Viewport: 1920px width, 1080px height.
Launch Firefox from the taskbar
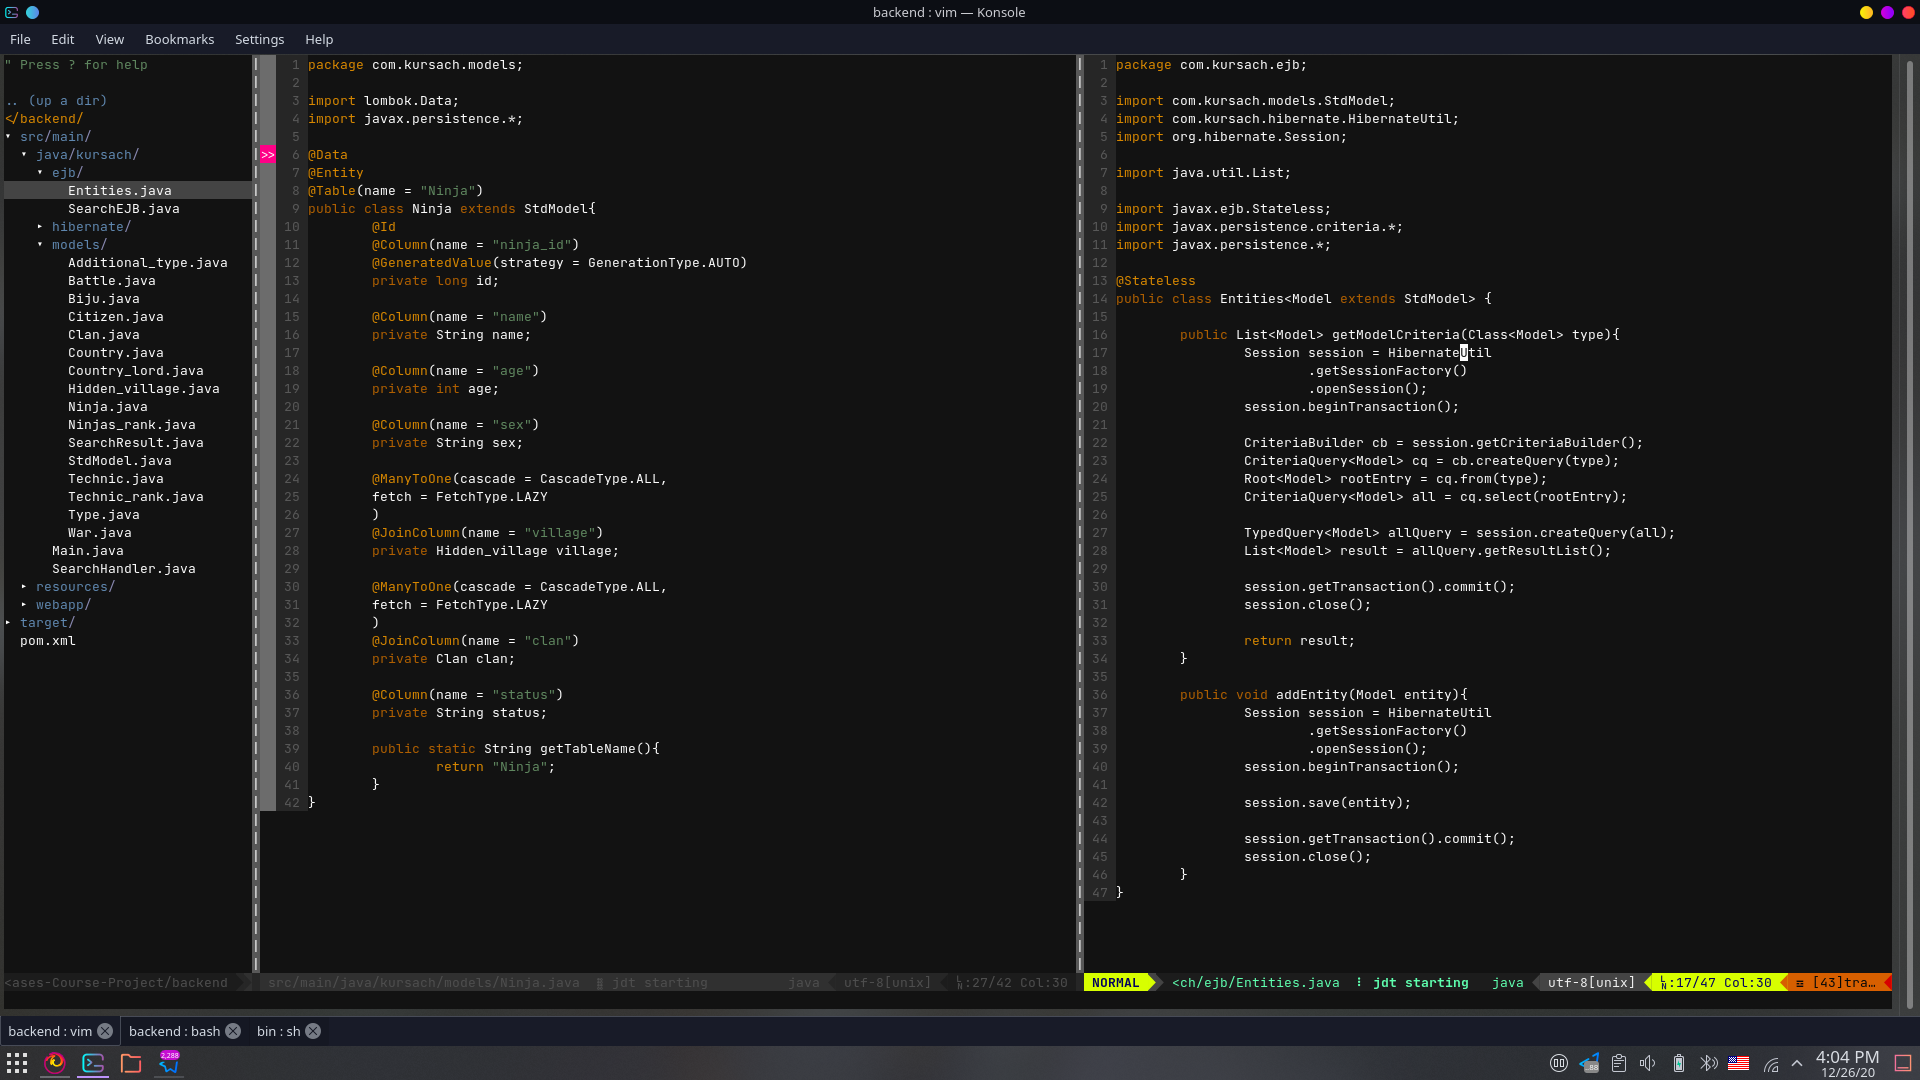(x=55, y=1063)
